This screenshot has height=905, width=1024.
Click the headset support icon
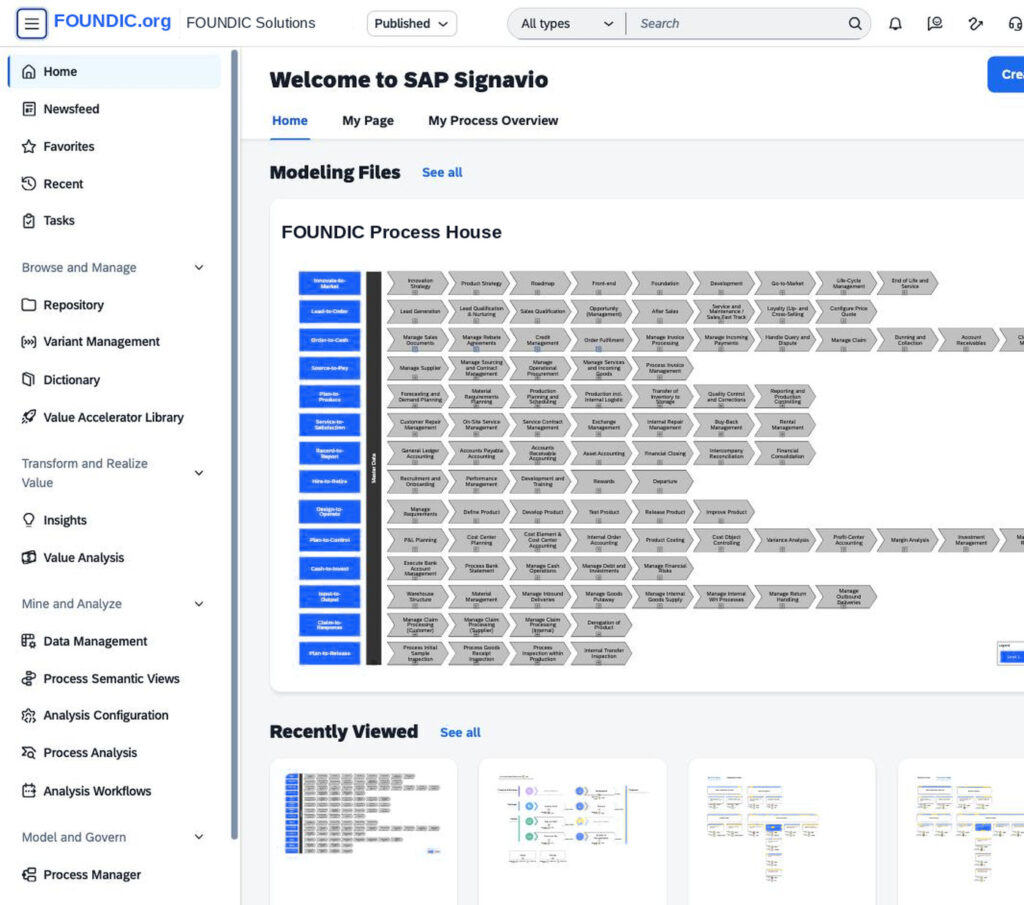[x=1016, y=24]
